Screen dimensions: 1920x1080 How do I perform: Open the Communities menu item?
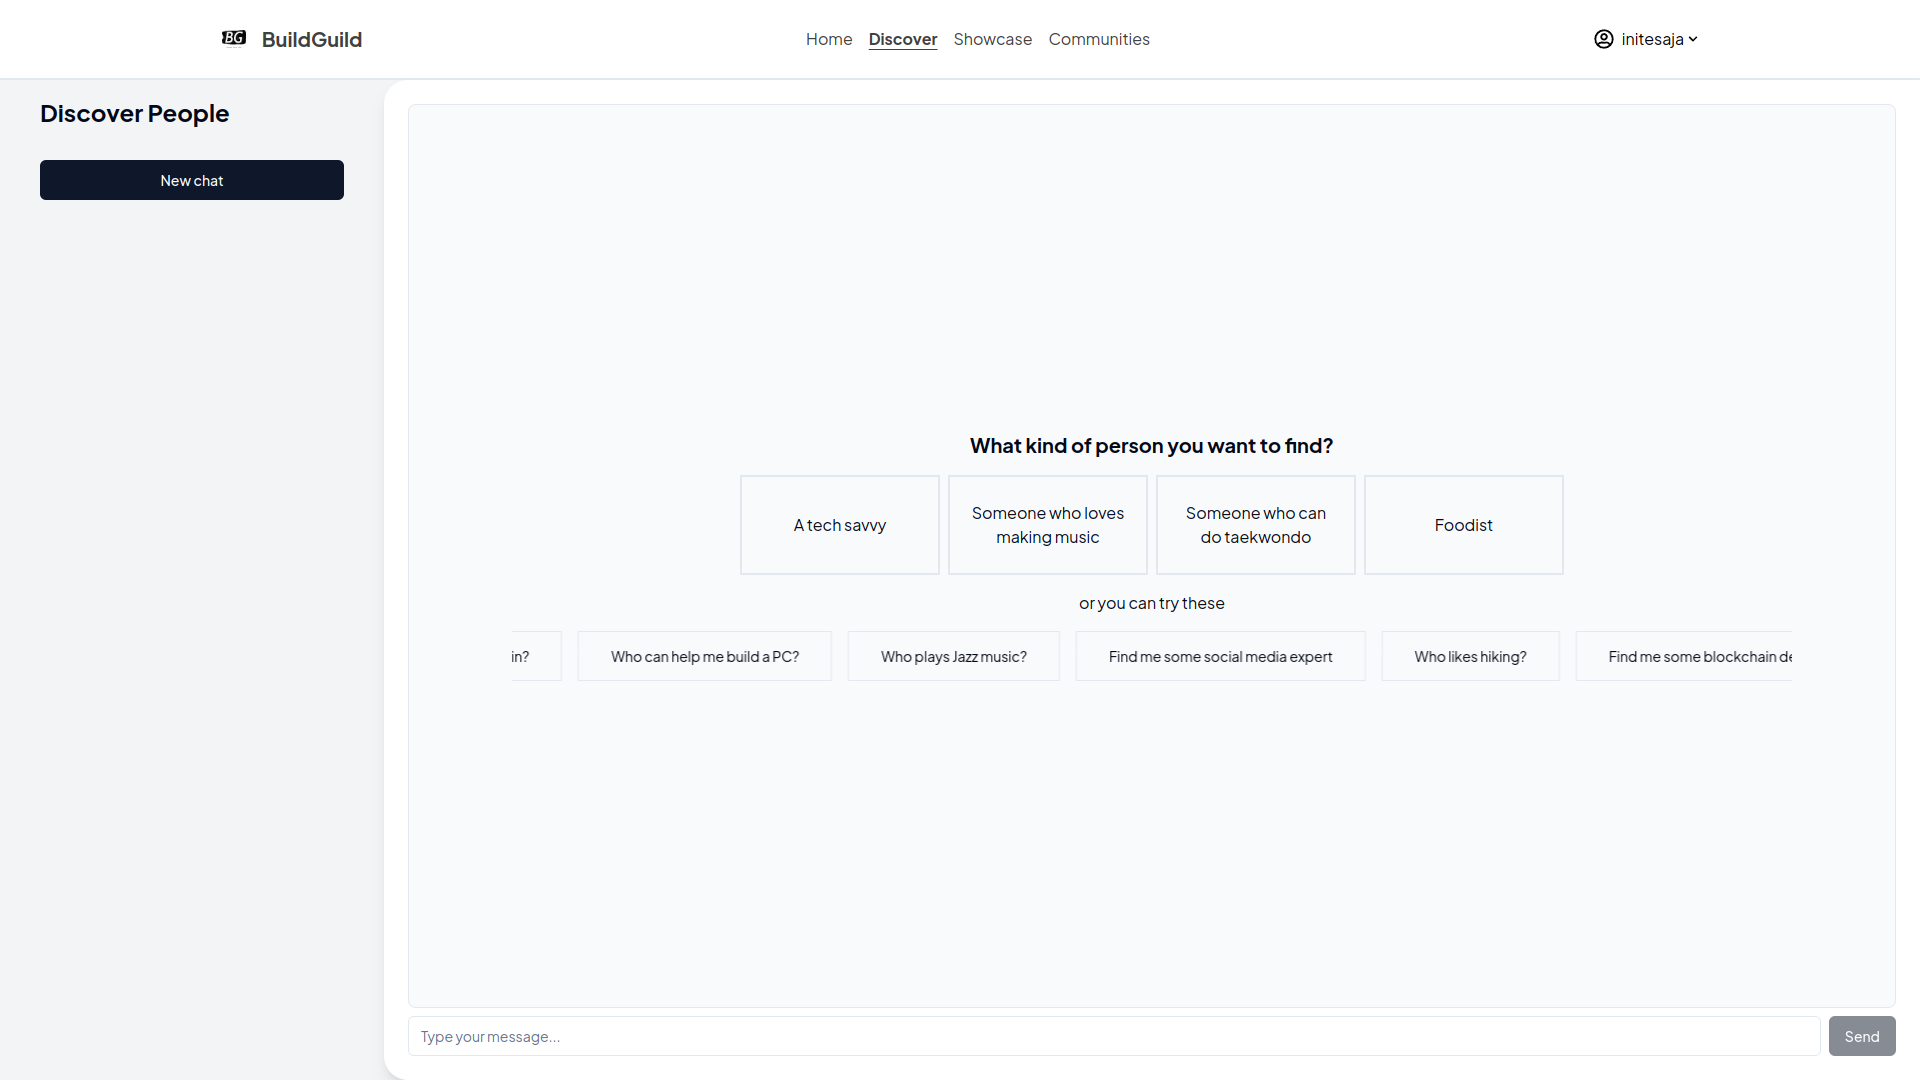coord(1098,39)
